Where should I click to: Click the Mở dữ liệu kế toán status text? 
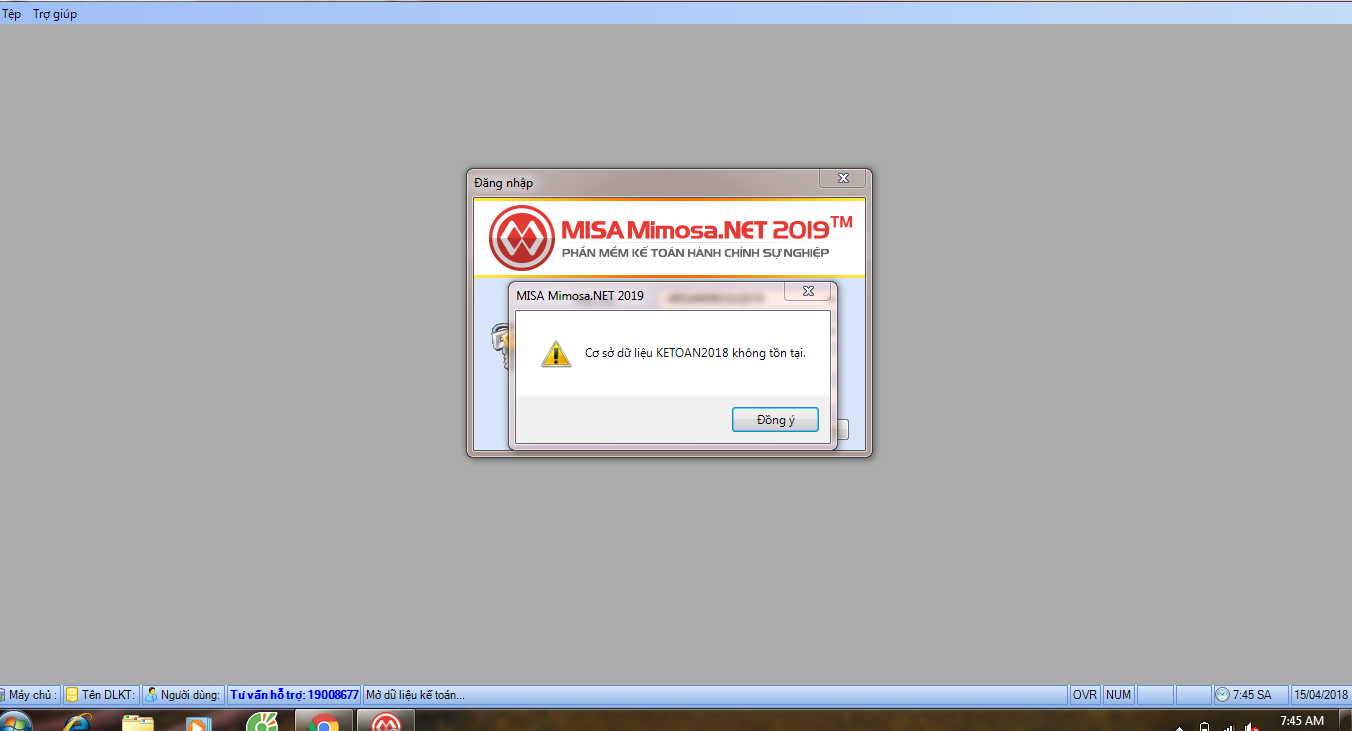(415, 694)
